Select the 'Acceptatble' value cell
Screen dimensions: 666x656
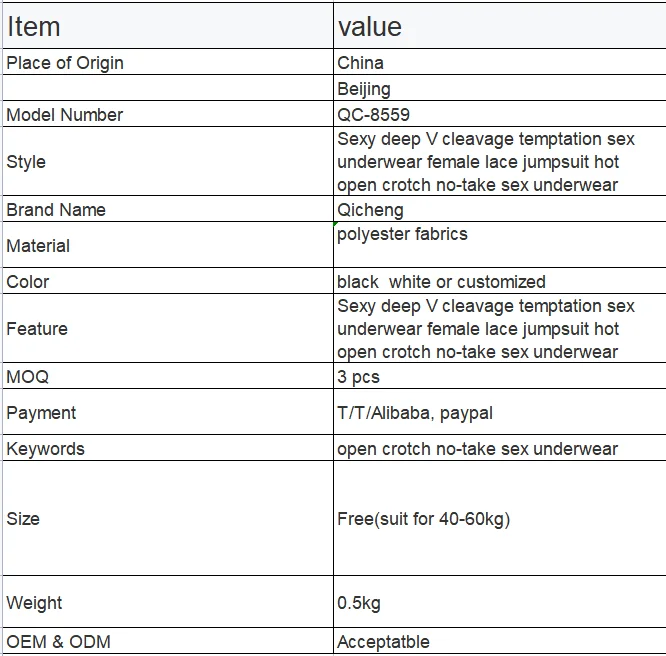tap(500, 641)
